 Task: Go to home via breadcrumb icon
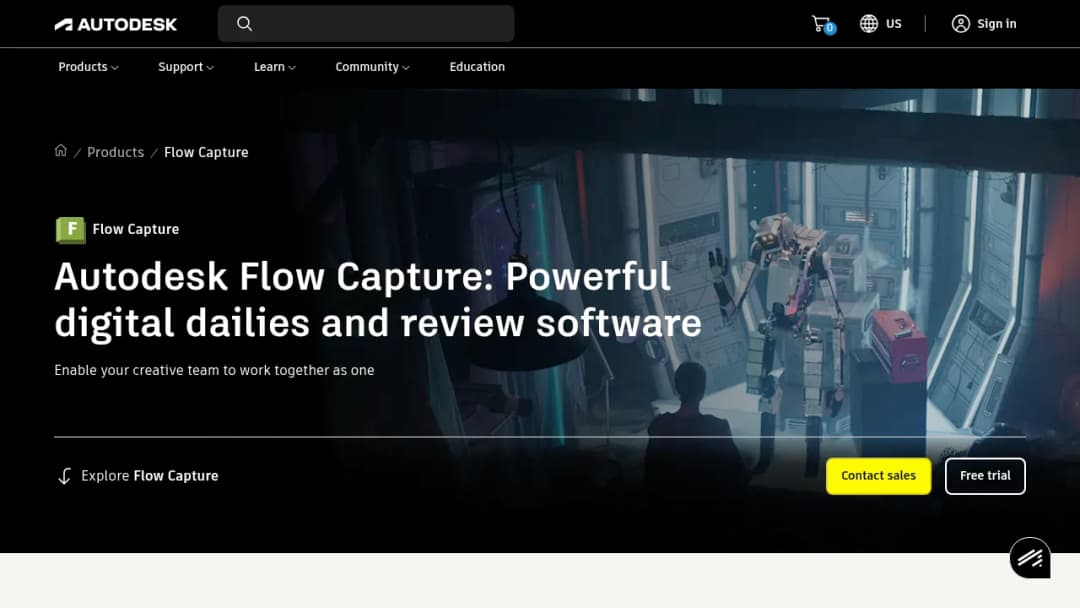click(x=61, y=151)
